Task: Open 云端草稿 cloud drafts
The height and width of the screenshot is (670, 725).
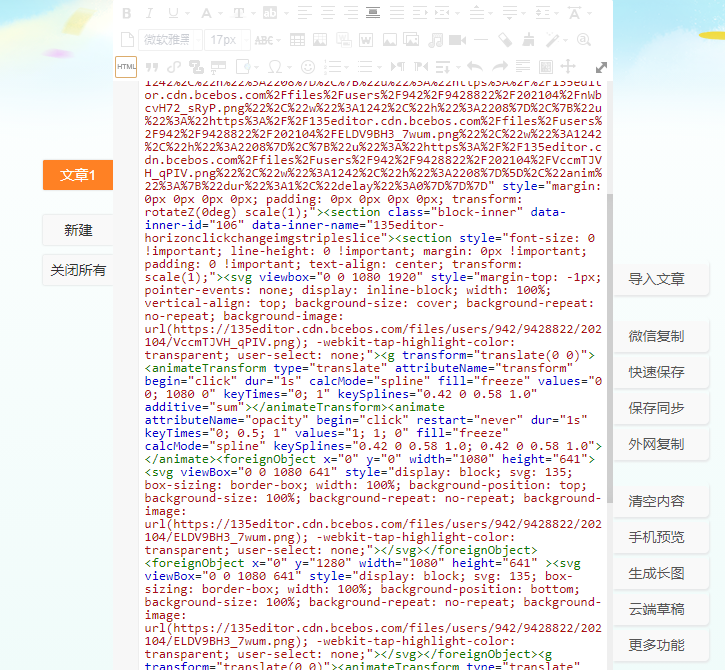Action: pyautogui.click(x=661, y=609)
